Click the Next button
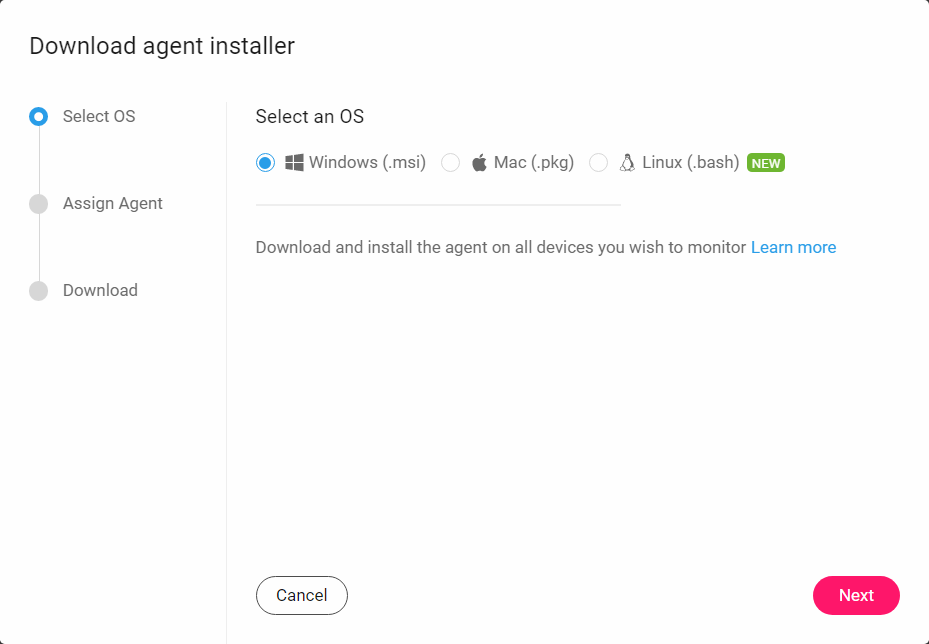 coord(856,595)
